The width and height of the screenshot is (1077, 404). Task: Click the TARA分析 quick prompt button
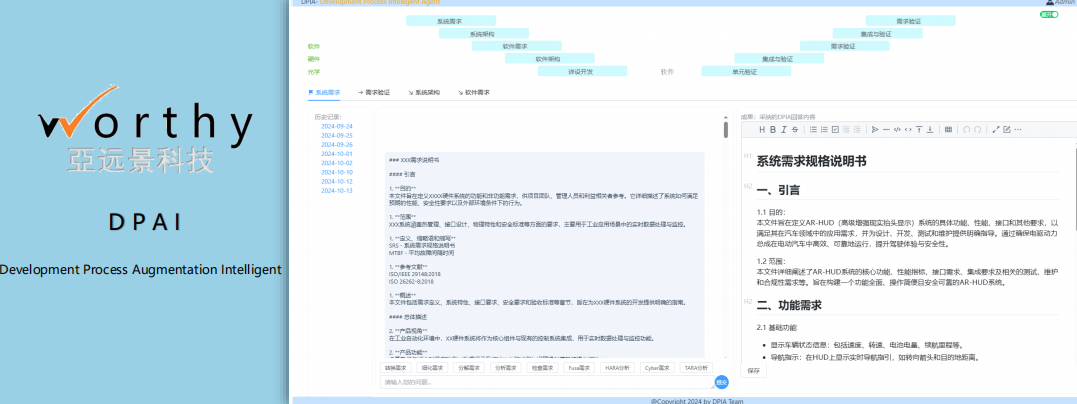[697, 368]
